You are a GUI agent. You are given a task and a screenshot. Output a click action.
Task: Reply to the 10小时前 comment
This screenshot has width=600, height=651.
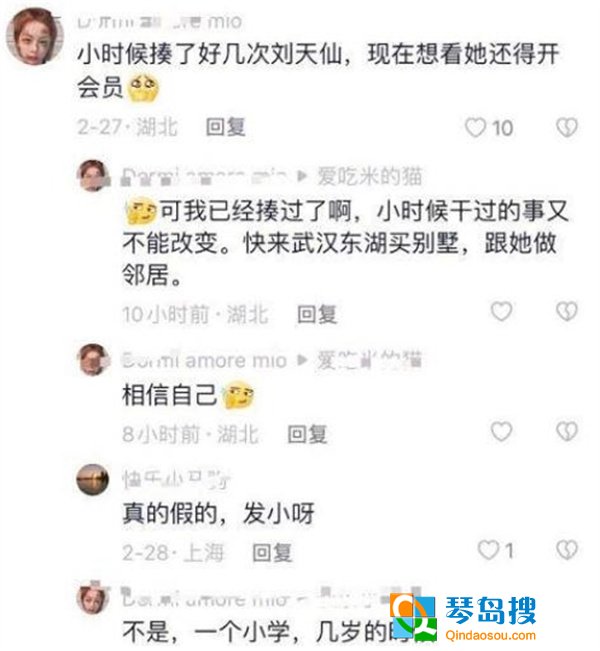pos(317,314)
